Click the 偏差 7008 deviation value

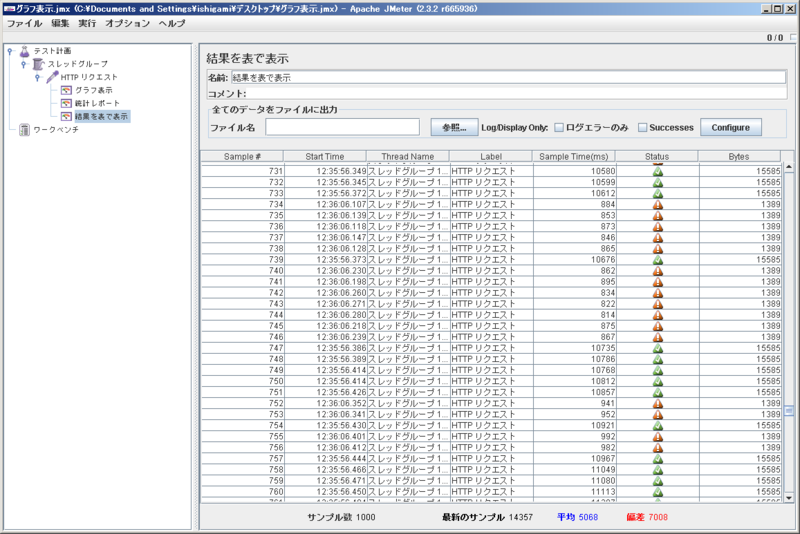coord(647,517)
